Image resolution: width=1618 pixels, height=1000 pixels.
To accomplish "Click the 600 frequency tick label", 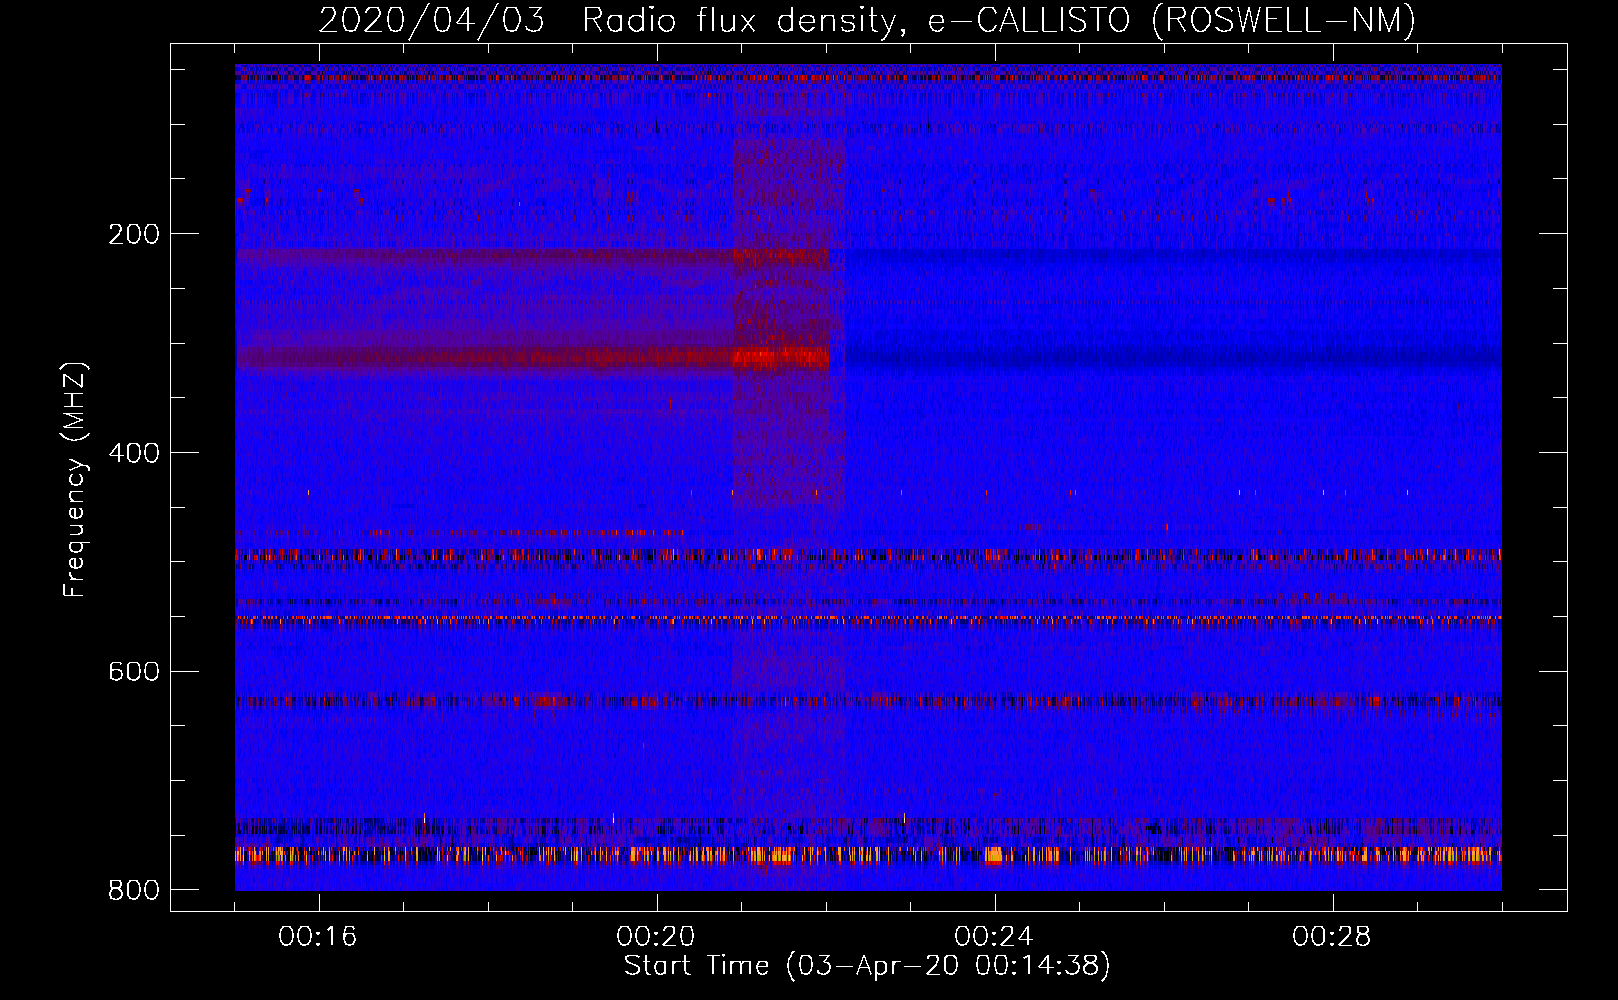I will point(134,671).
